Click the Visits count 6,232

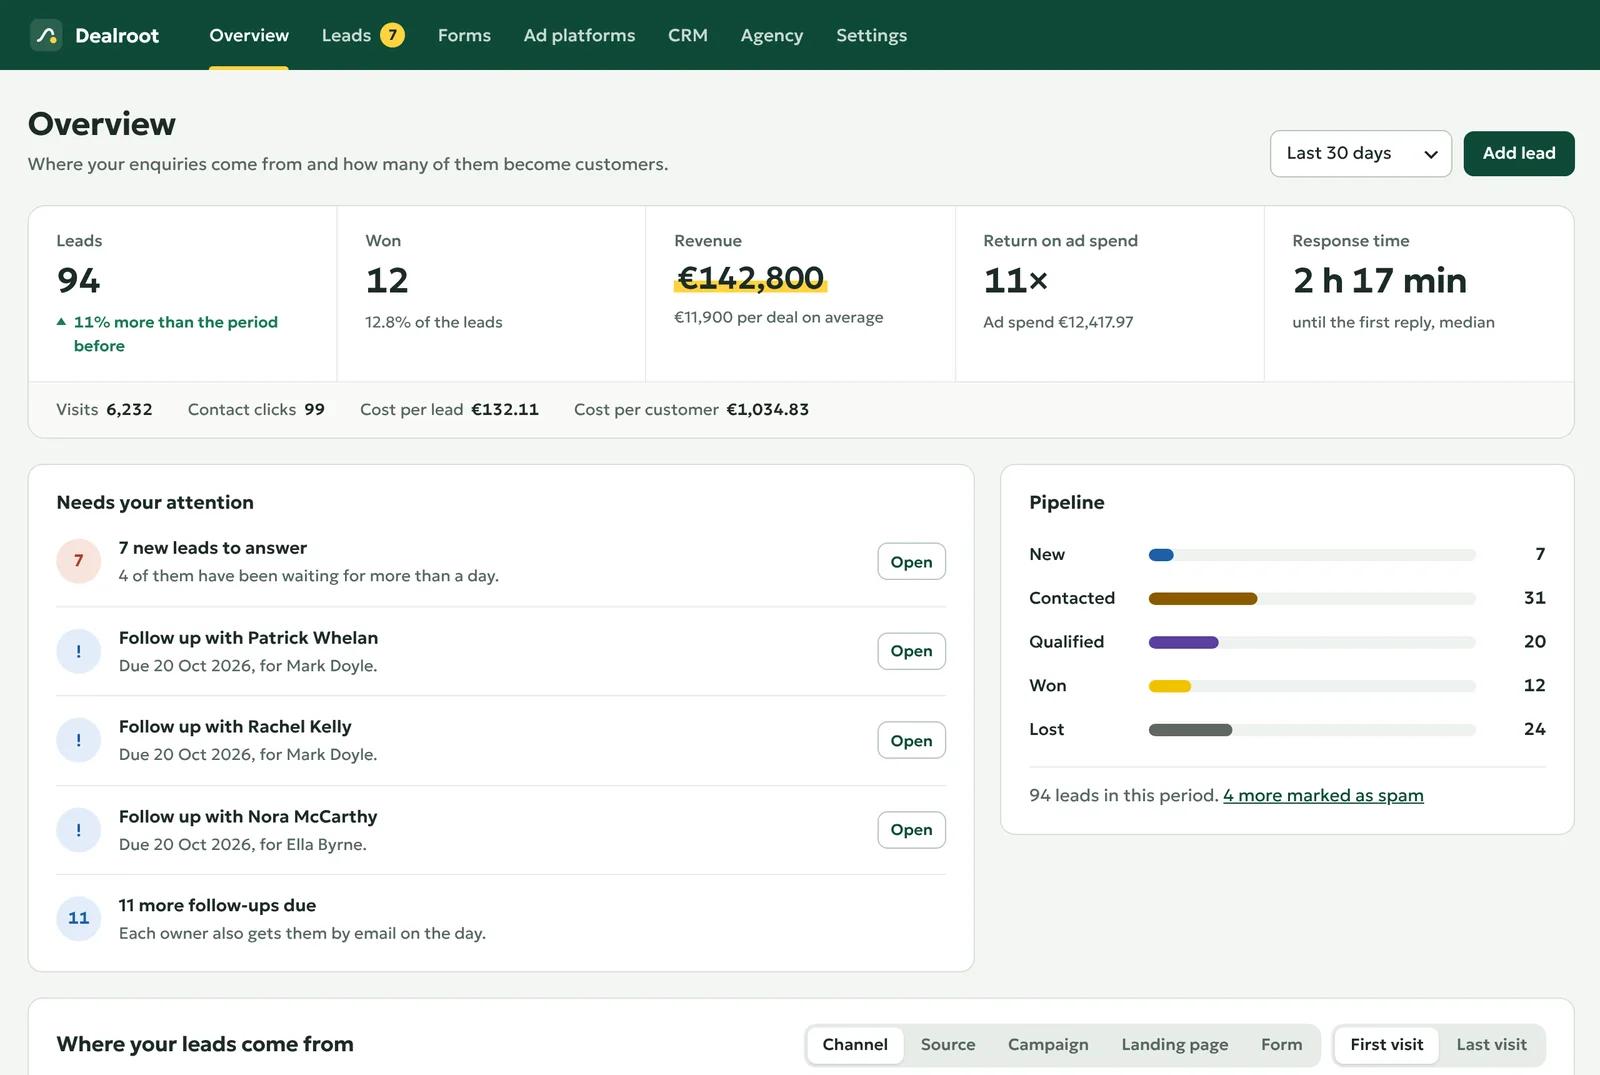(130, 409)
